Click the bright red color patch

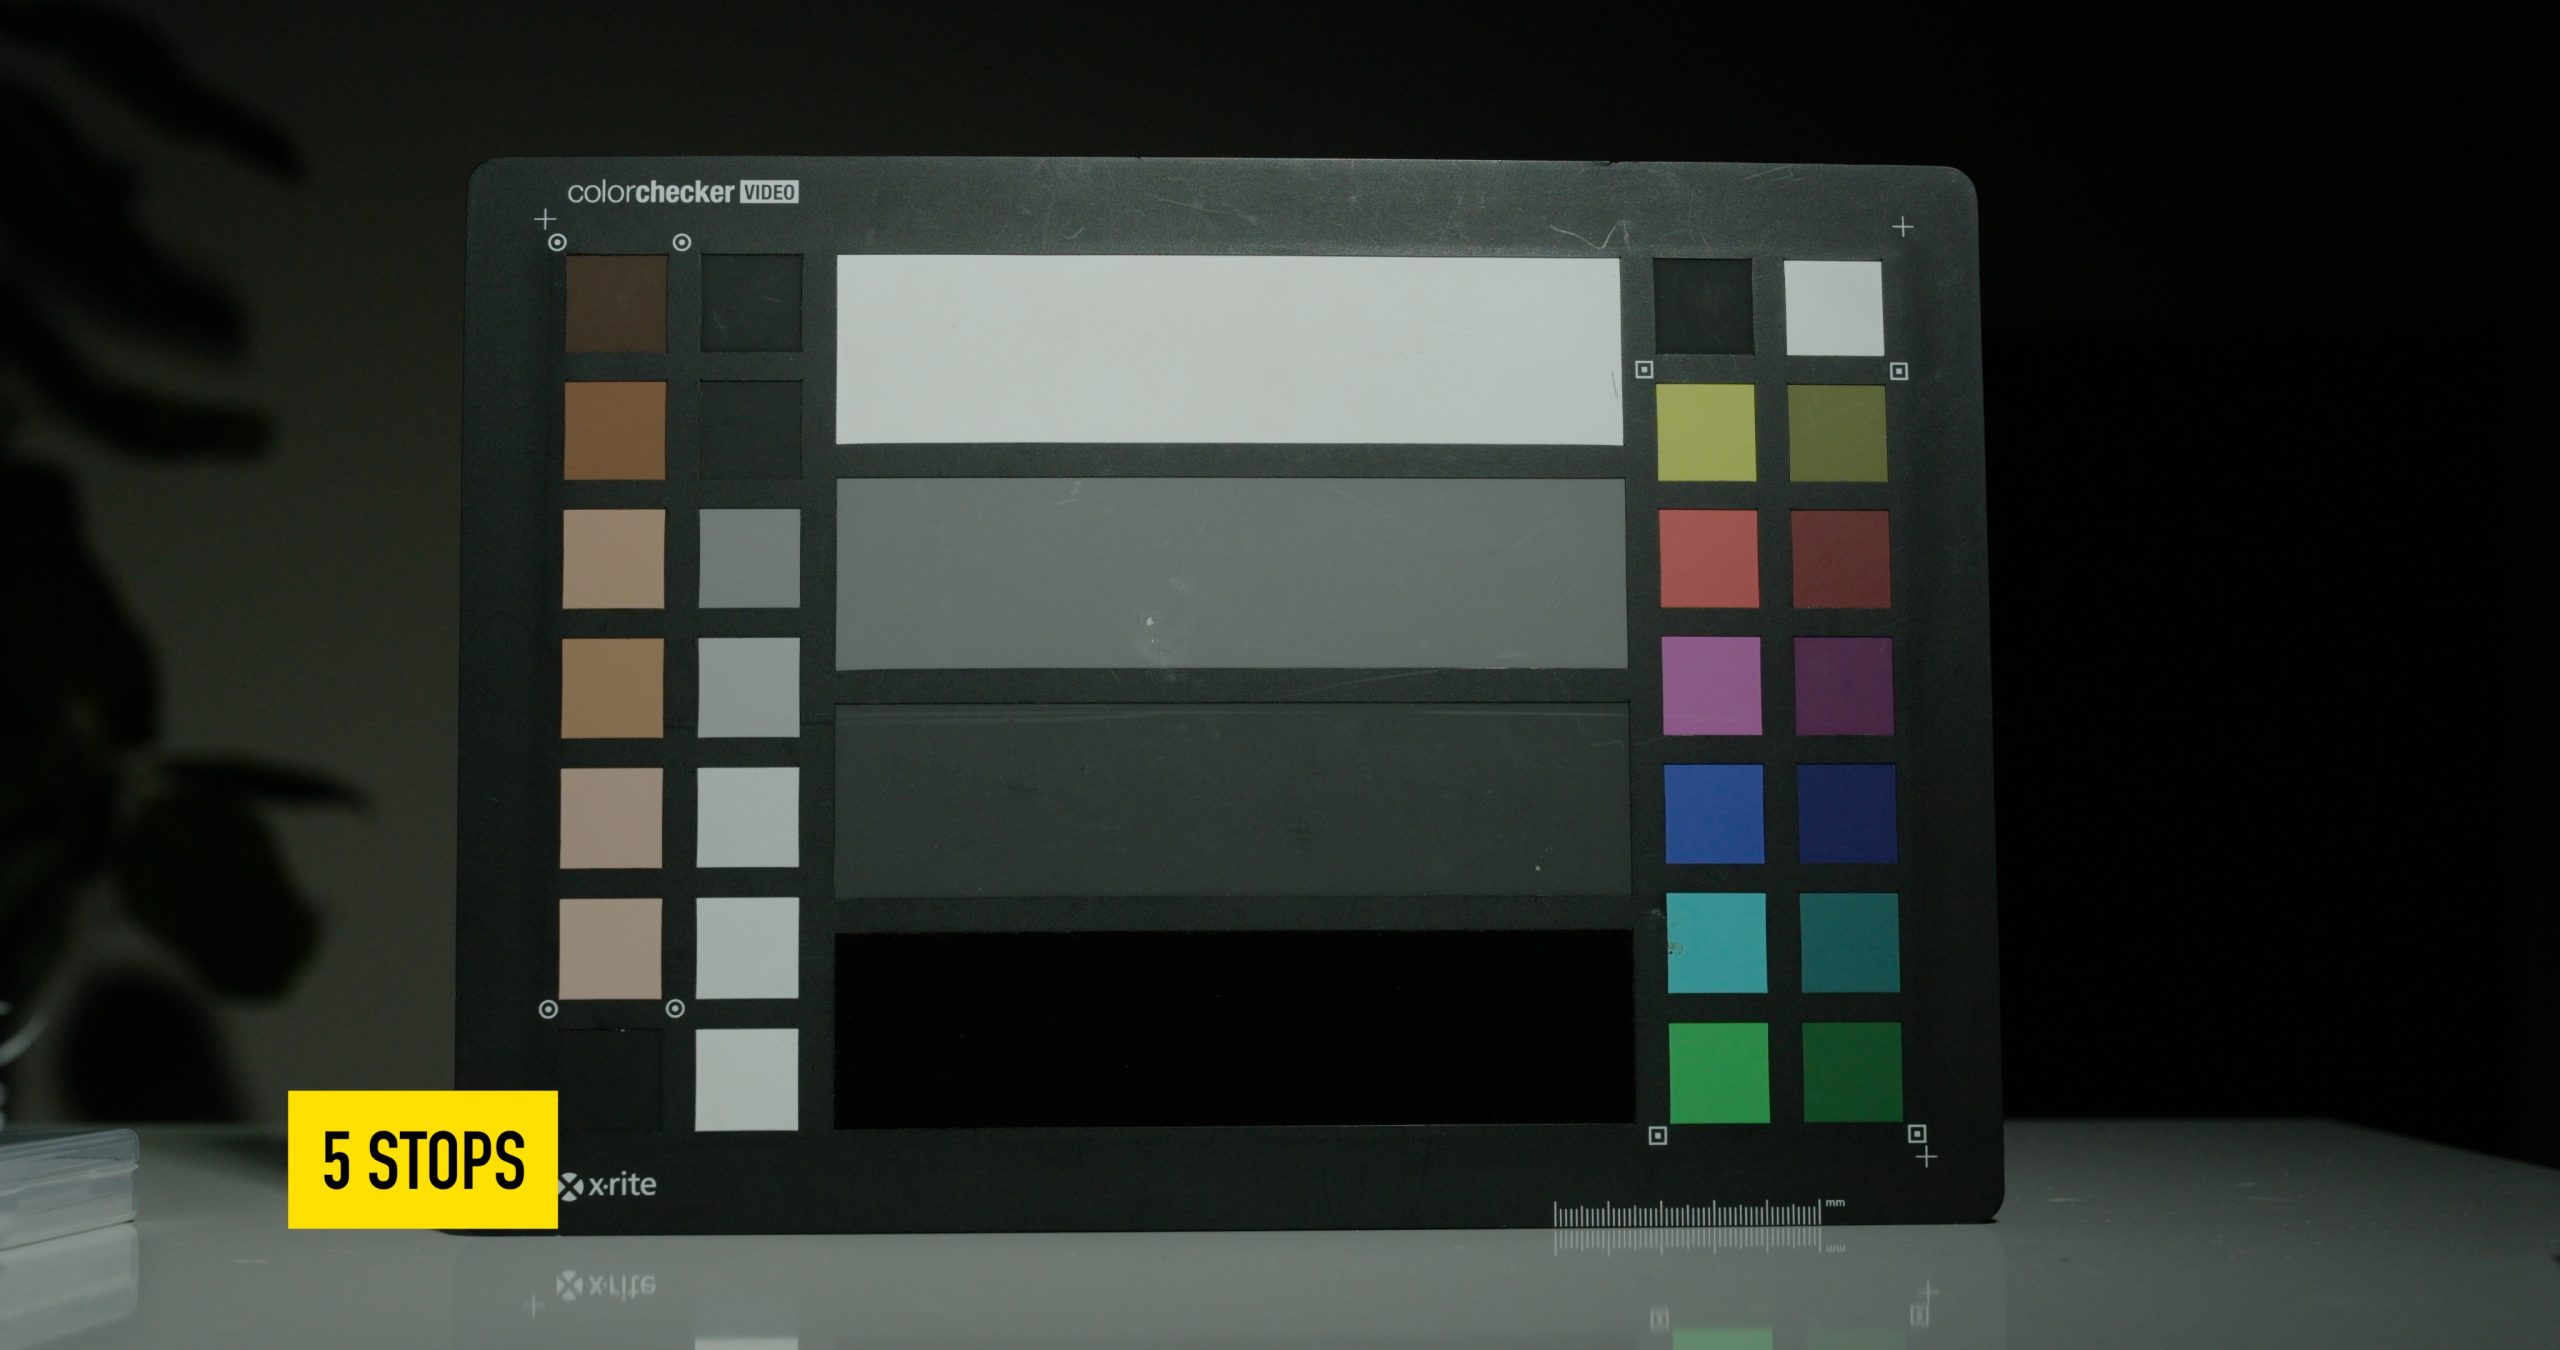coord(1709,558)
